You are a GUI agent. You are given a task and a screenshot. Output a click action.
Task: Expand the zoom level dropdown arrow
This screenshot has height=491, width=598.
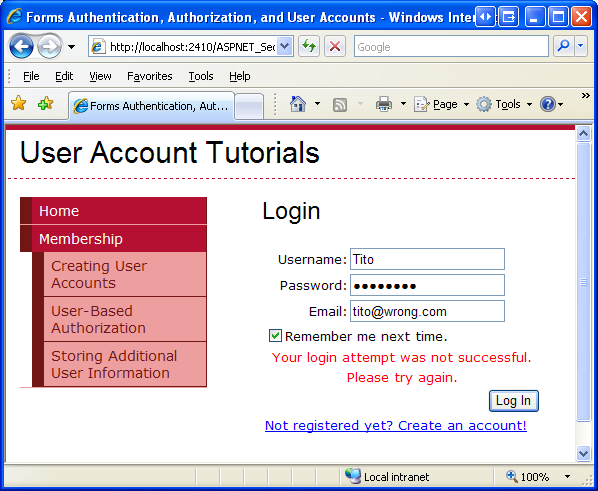[567, 477]
